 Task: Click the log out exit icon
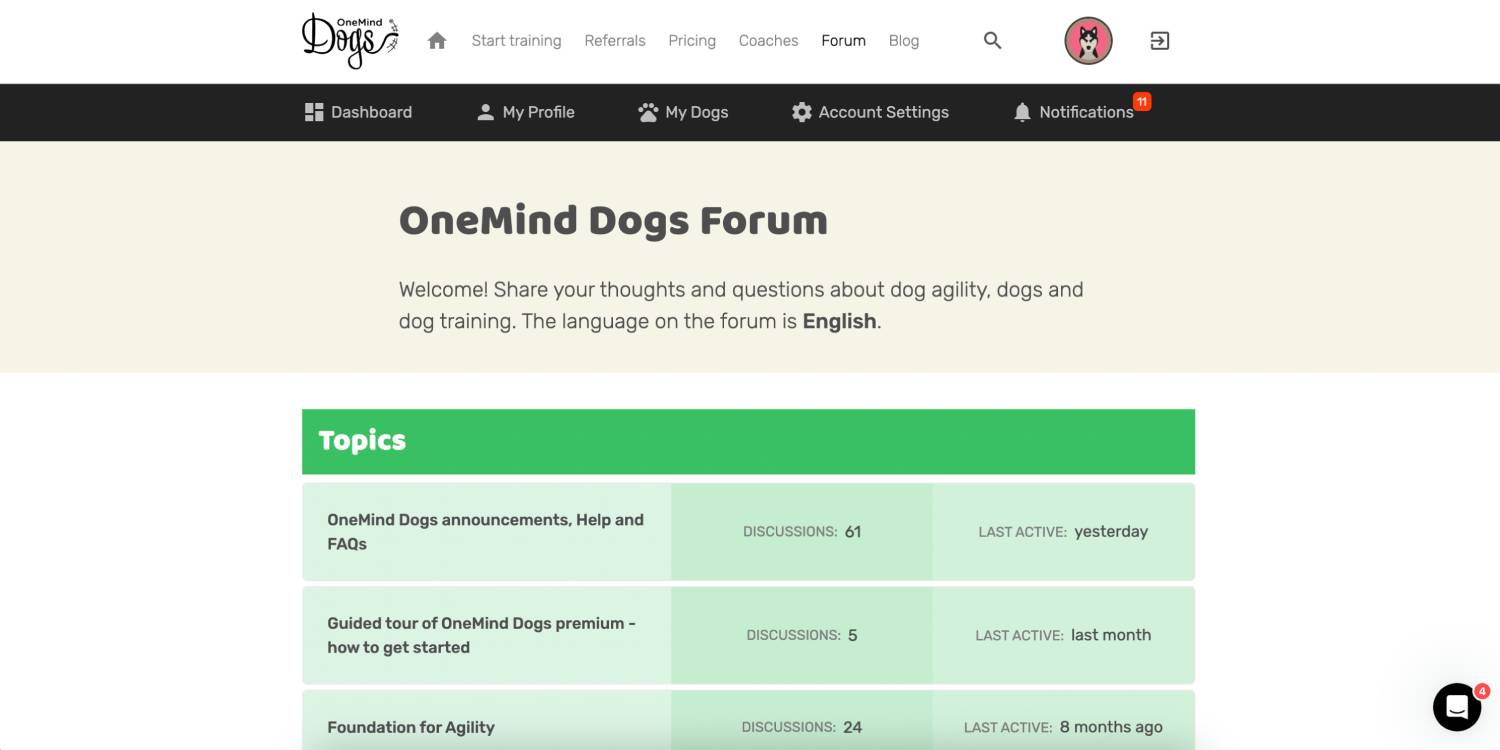pos(1159,41)
